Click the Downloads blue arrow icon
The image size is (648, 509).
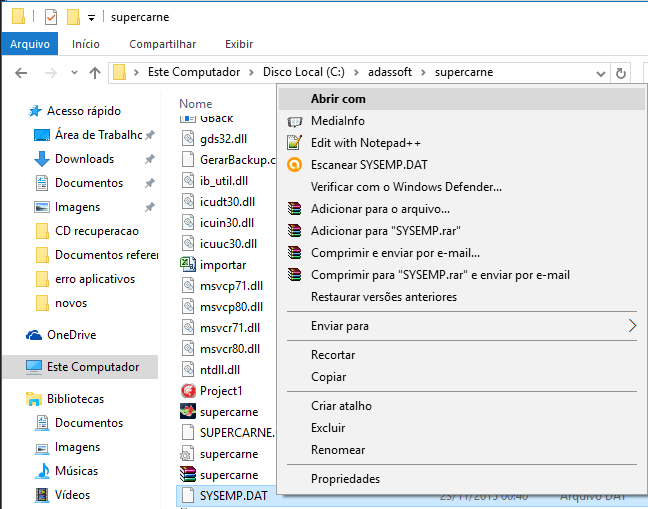click(42, 159)
